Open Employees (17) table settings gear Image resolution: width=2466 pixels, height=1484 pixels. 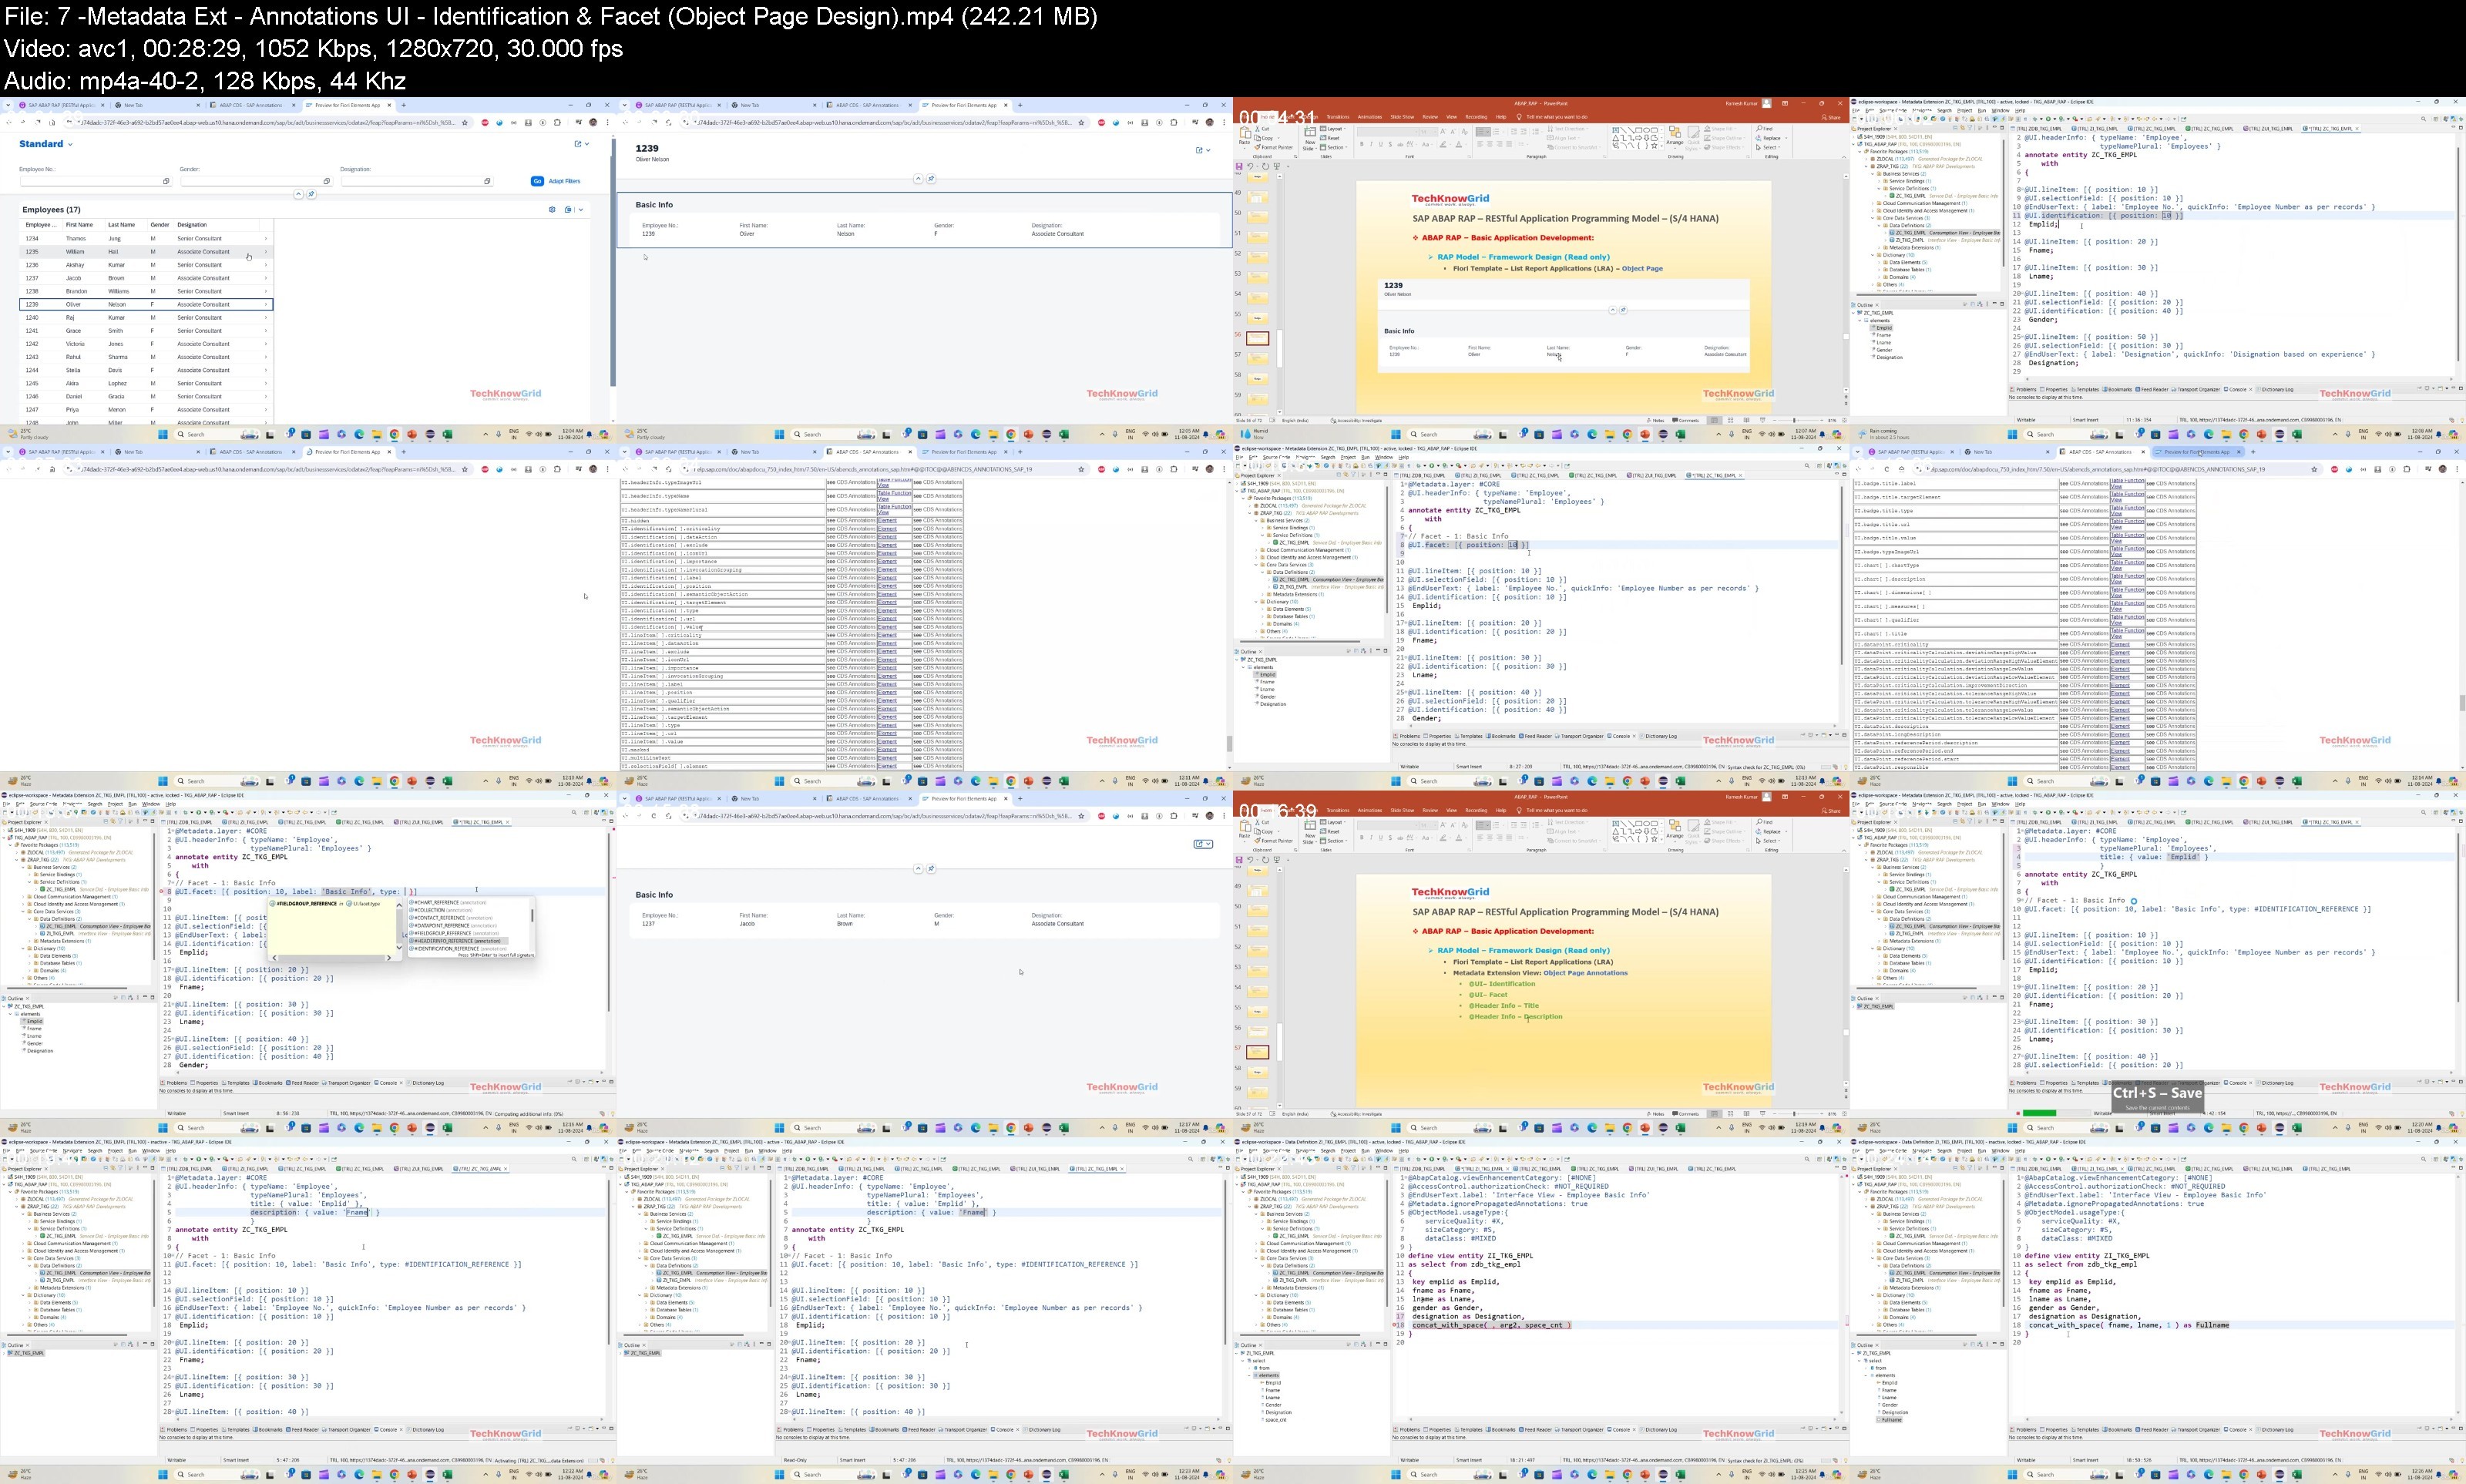tap(552, 210)
